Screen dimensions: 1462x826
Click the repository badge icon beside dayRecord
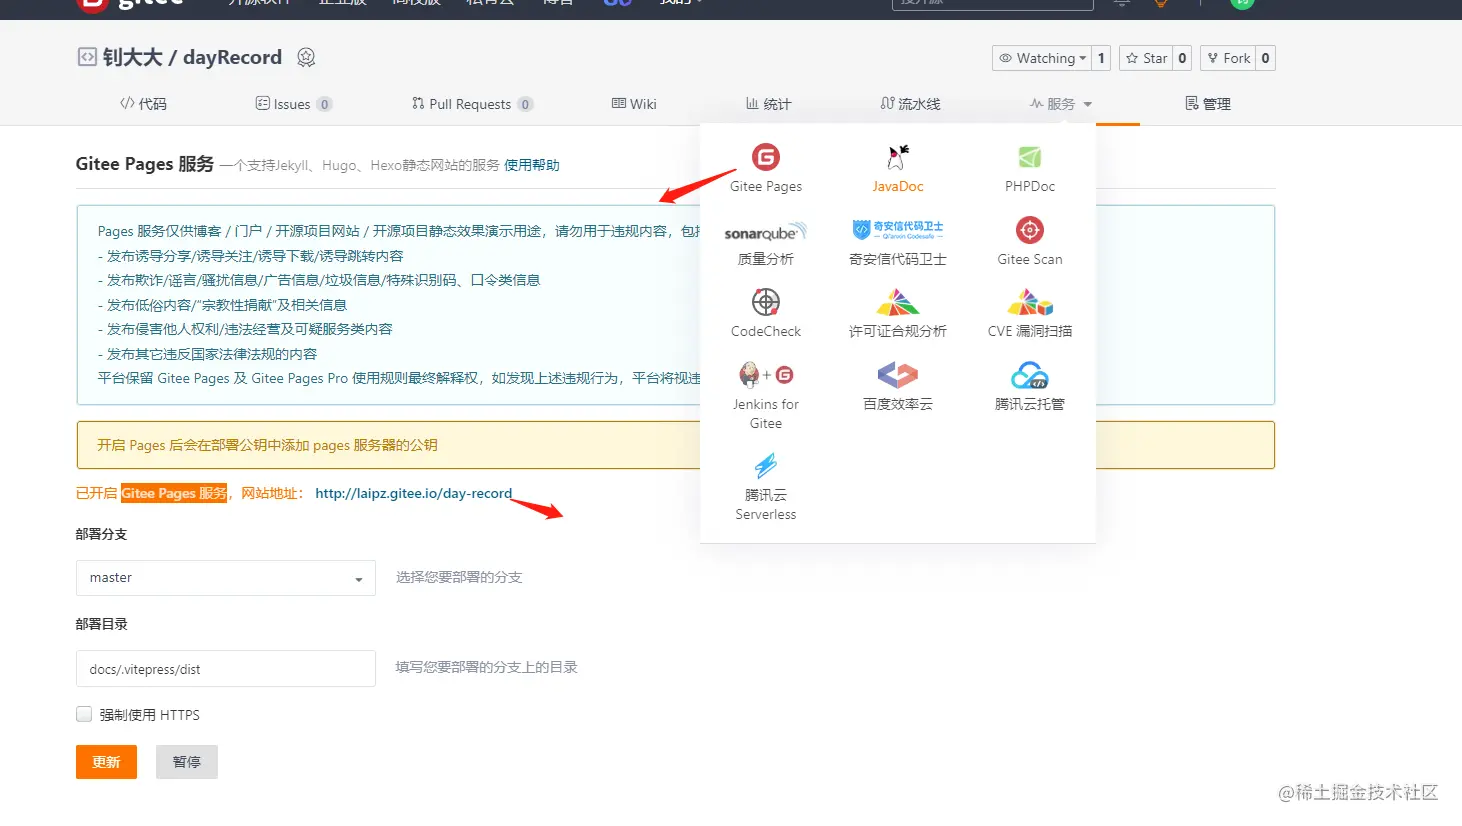pyautogui.click(x=306, y=58)
